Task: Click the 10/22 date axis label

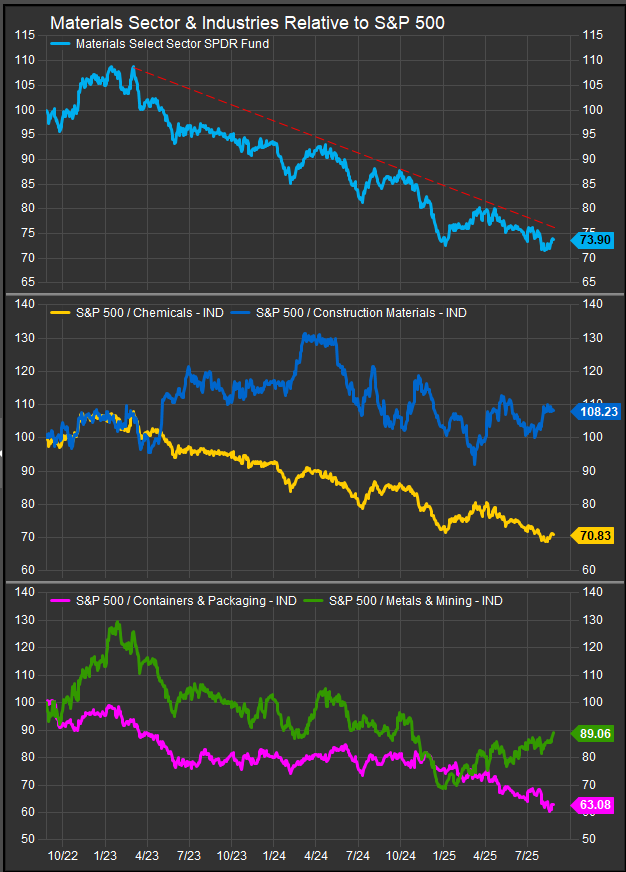Action: point(62,857)
